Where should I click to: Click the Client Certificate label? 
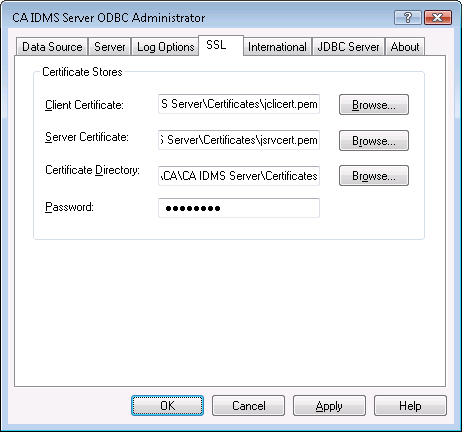click(x=84, y=105)
